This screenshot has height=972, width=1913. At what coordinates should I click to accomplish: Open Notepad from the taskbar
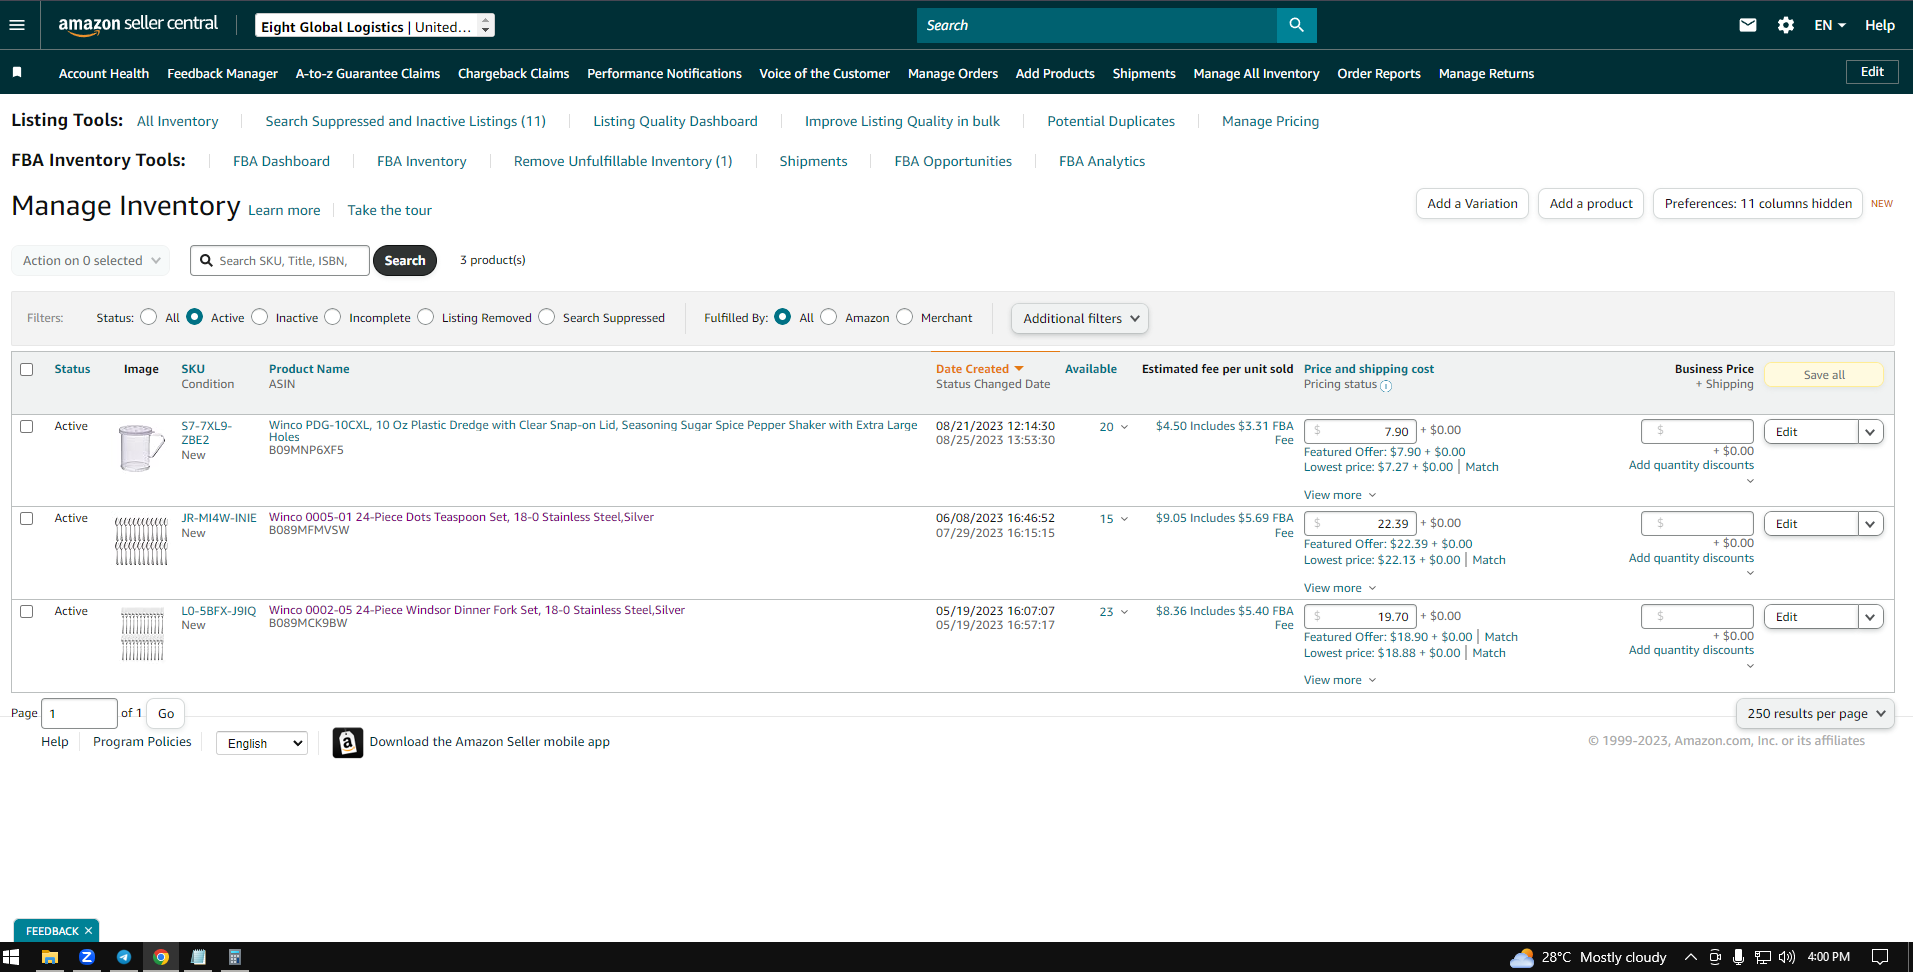pos(198,957)
